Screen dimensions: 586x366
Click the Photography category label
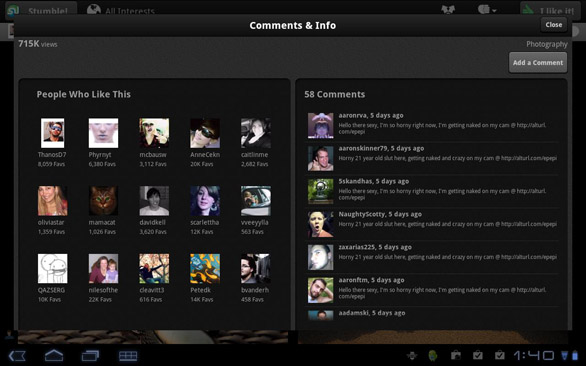[x=547, y=44]
